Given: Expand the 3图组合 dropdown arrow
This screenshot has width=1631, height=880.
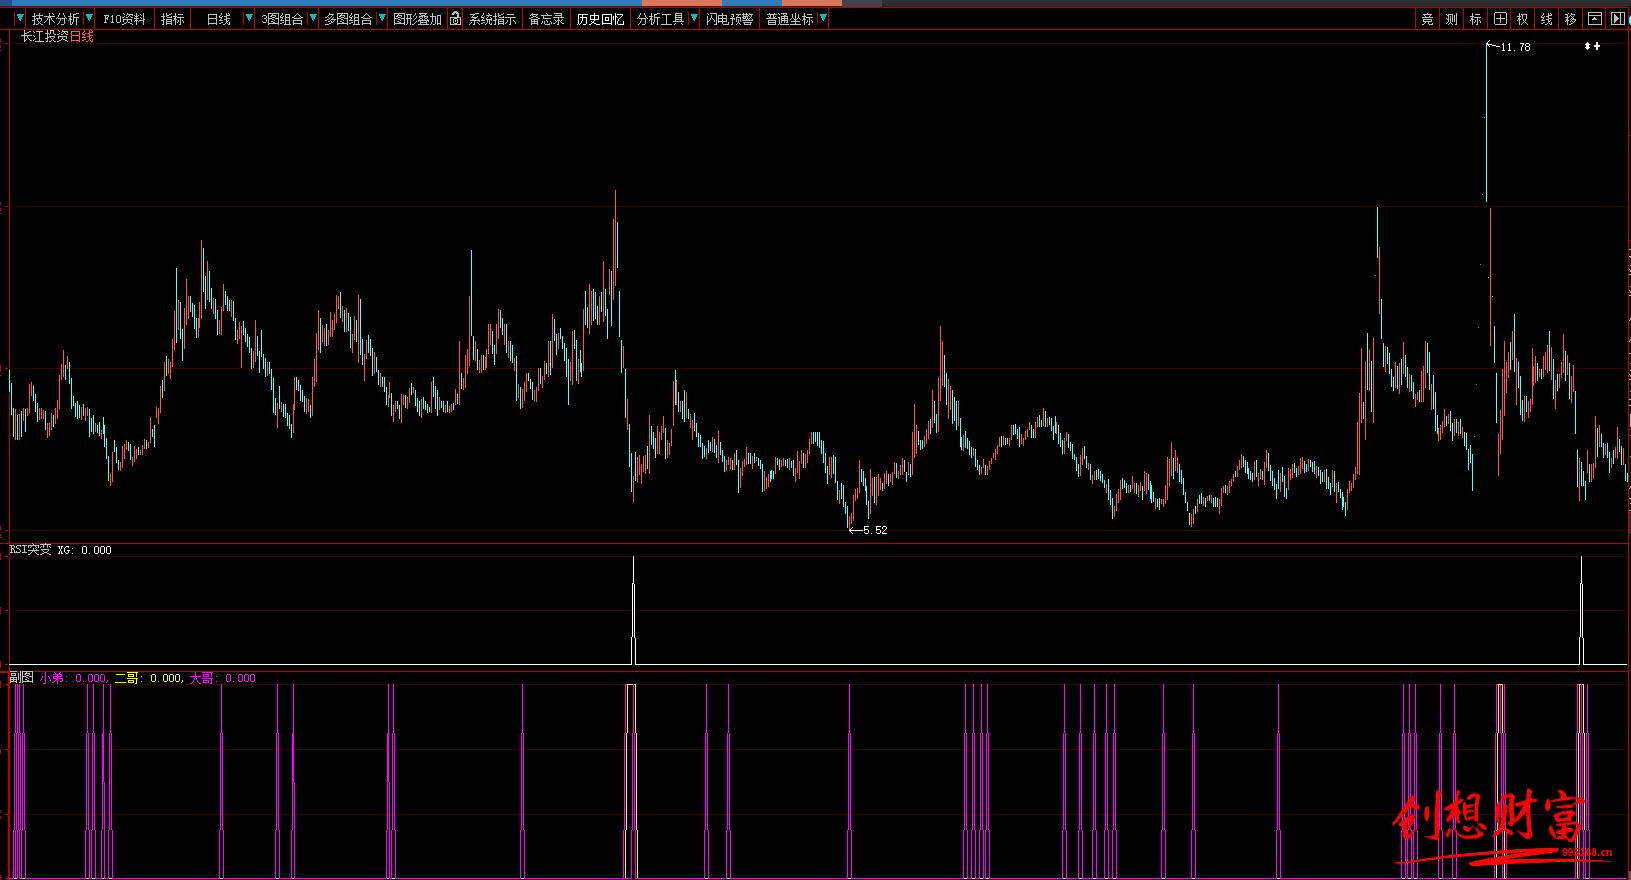Looking at the screenshot, I should click(x=313, y=19).
